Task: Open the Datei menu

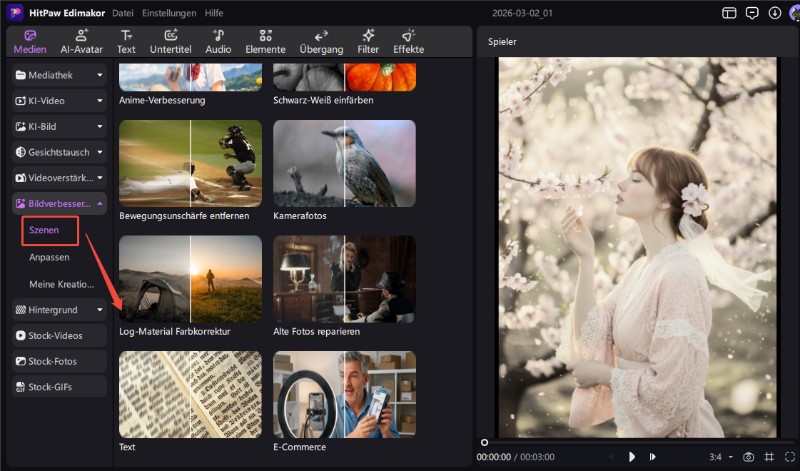Action: click(x=123, y=13)
